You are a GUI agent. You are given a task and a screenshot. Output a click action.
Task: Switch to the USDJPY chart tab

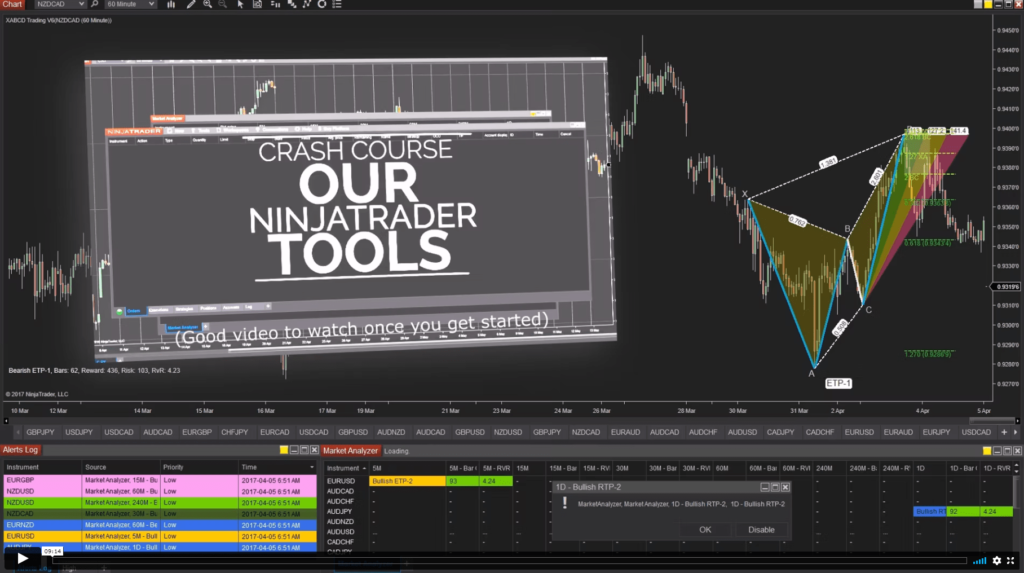79,432
